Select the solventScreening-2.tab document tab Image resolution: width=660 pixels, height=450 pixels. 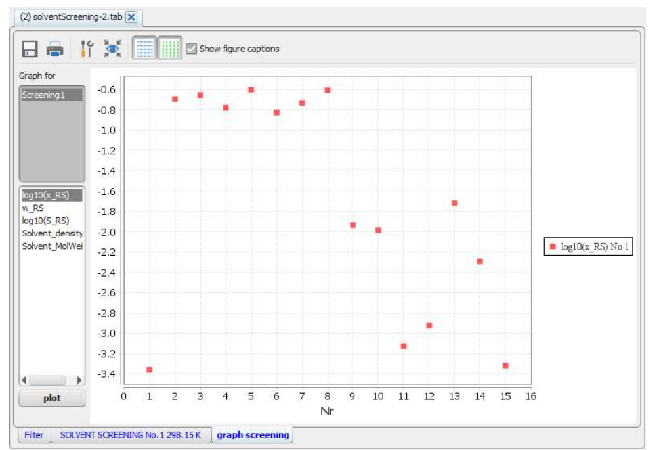pos(70,18)
